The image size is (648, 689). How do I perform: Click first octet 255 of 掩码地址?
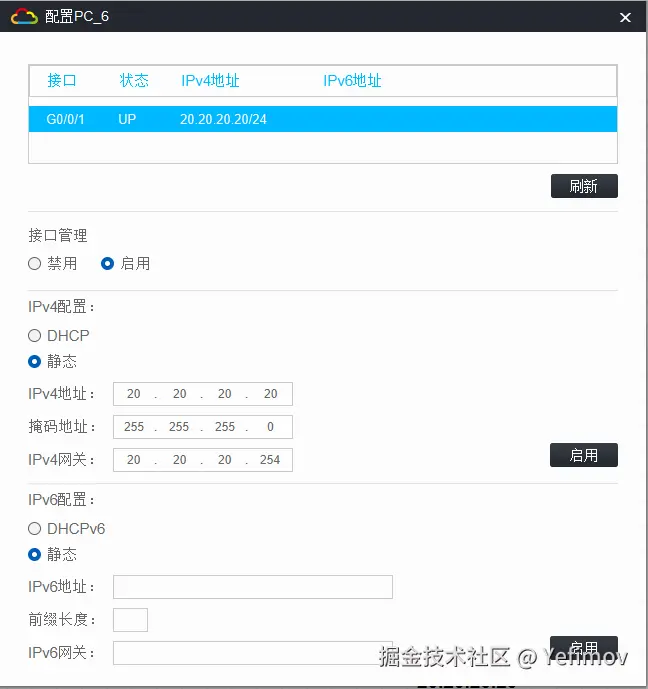tap(134, 427)
